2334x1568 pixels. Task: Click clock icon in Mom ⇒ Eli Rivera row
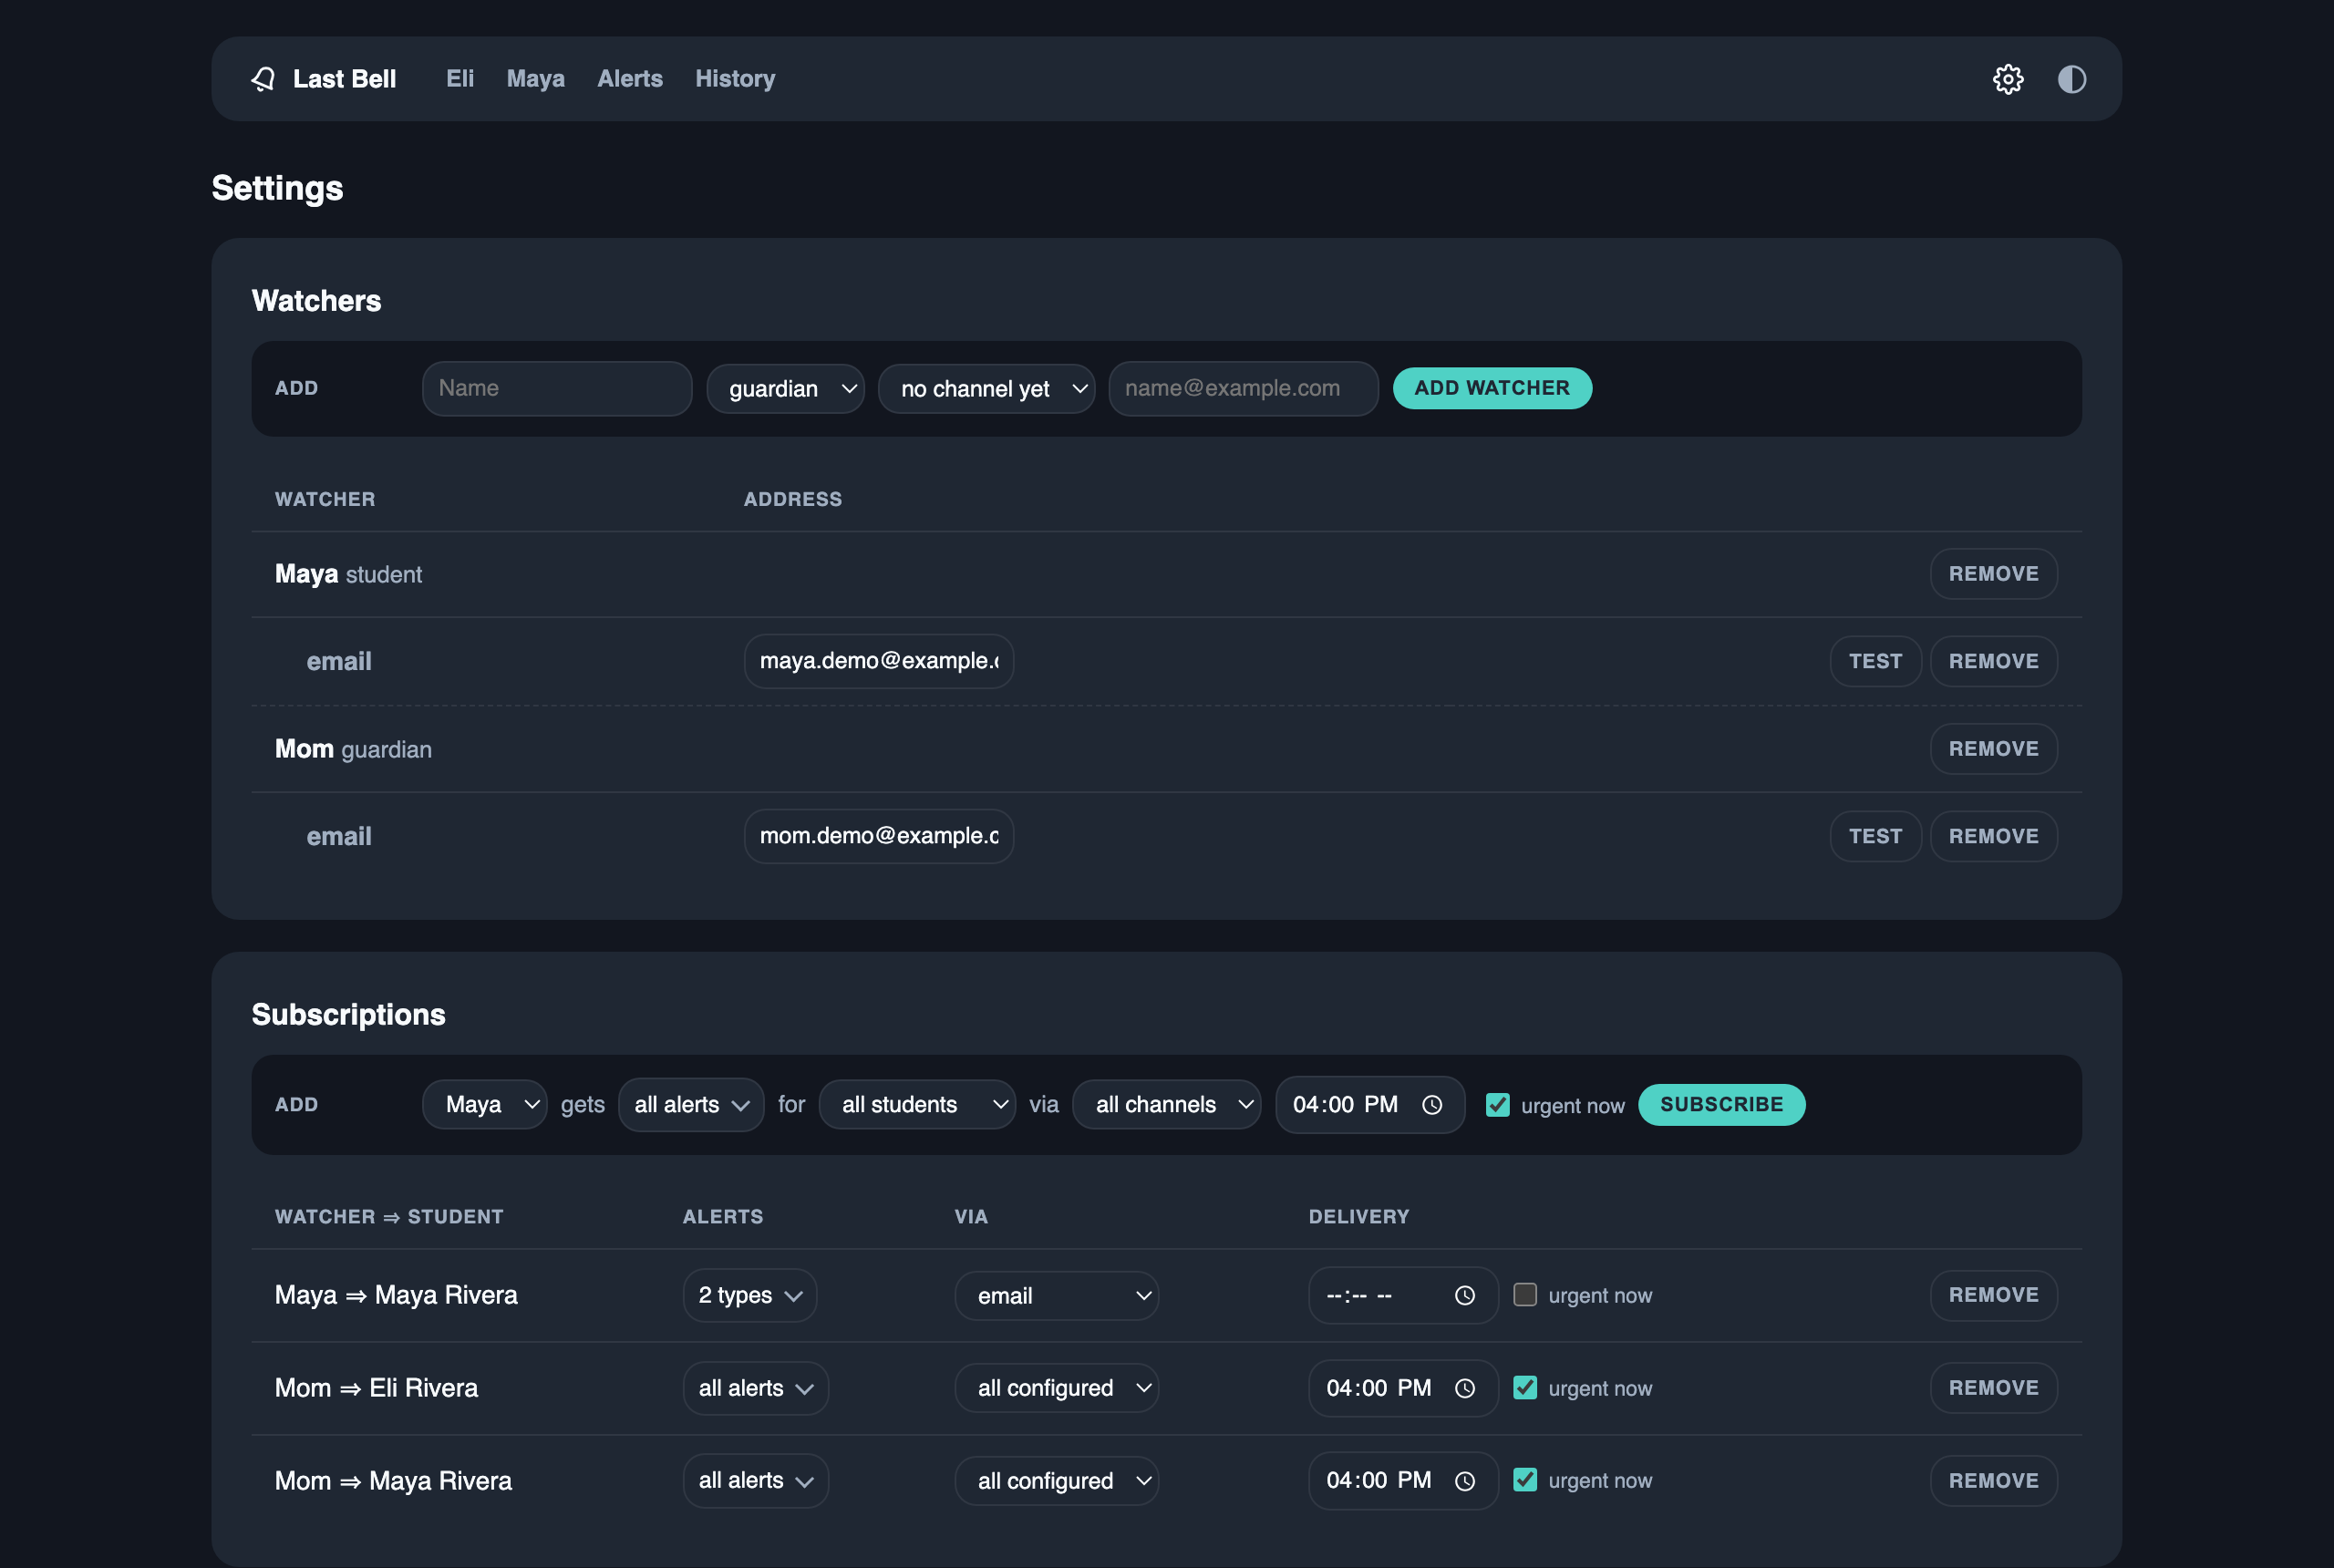coord(1465,1389)
